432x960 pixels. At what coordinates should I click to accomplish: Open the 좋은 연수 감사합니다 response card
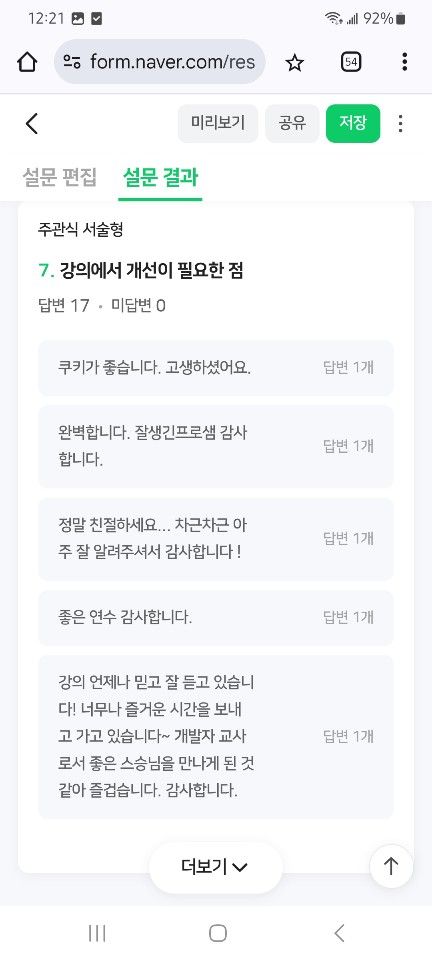[215, 617]
